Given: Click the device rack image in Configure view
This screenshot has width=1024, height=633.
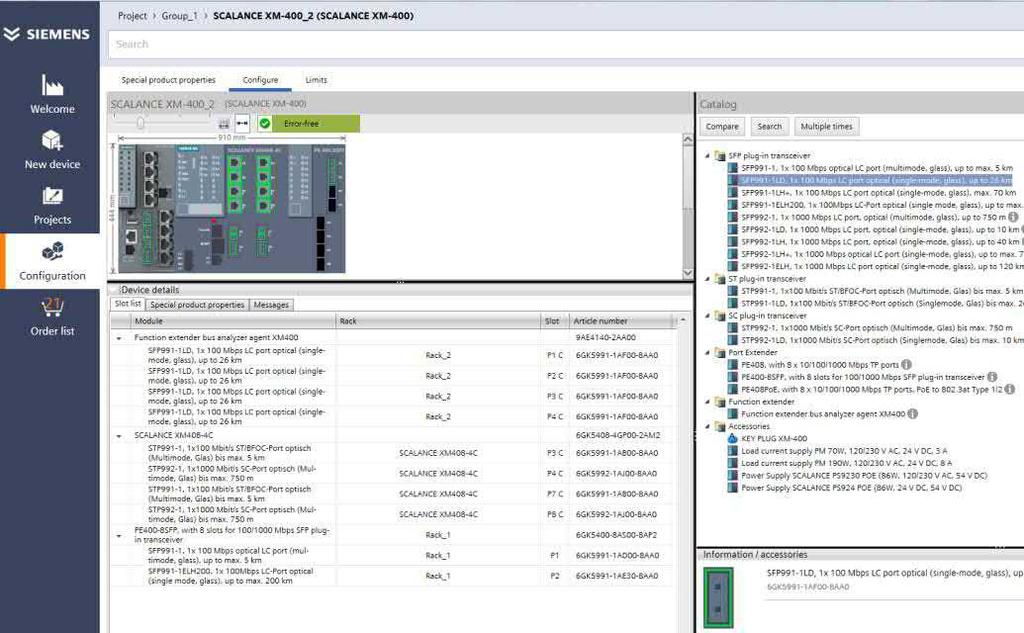Looking at the screenshot, I should pyautogui.click(x=232, y=208).
